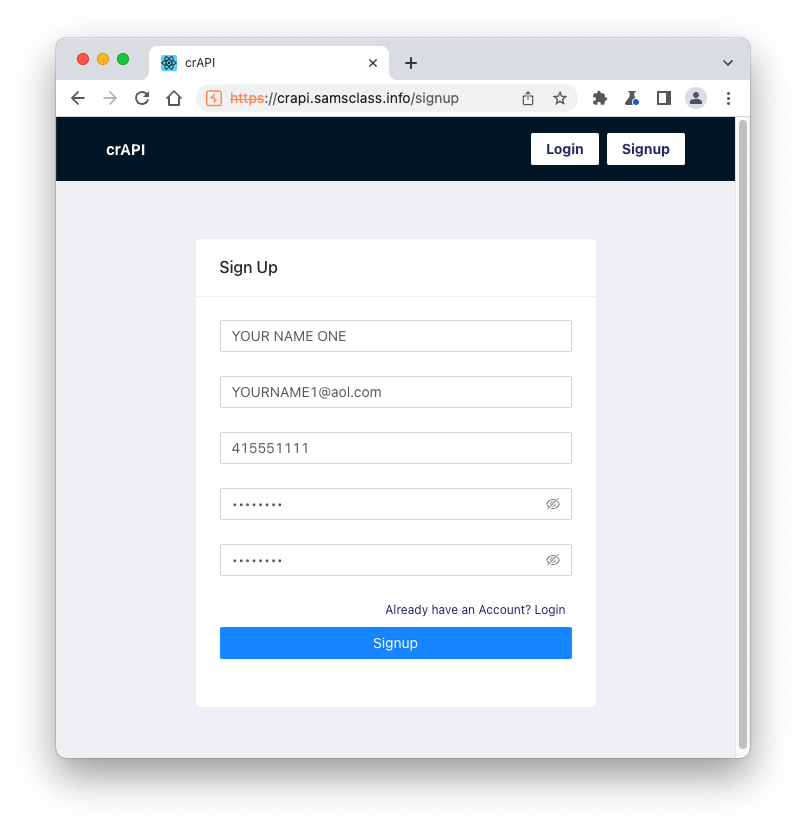
Task: Expand the tab search chevron
Action: (728, 63)
